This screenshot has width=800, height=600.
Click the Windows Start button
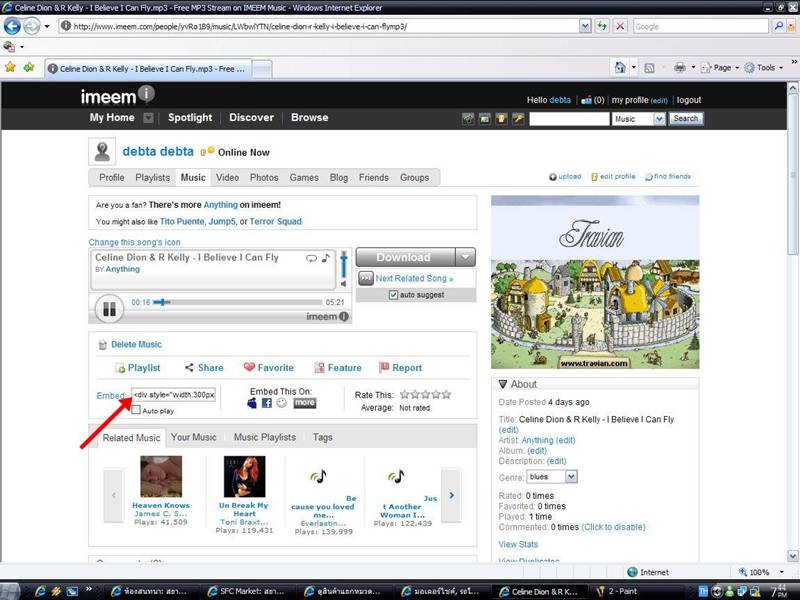point(10,591)
